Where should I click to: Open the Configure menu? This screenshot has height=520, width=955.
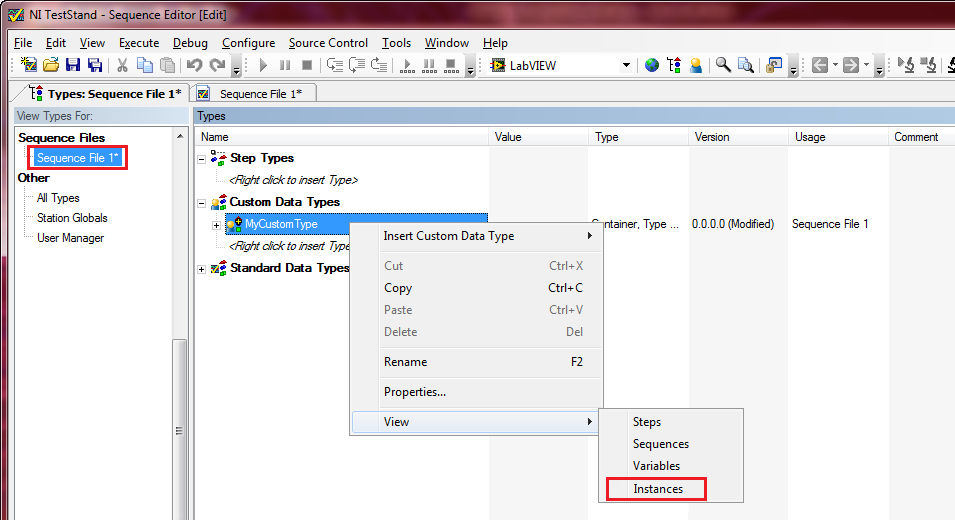click(x=248, y=43)
